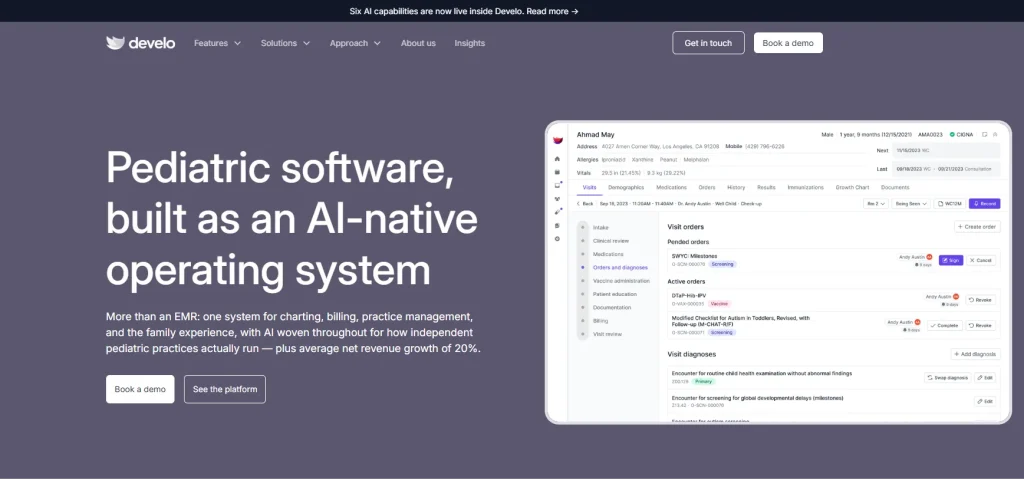
Task: Click the Get in touch button
Action: (x=708, y=43)
